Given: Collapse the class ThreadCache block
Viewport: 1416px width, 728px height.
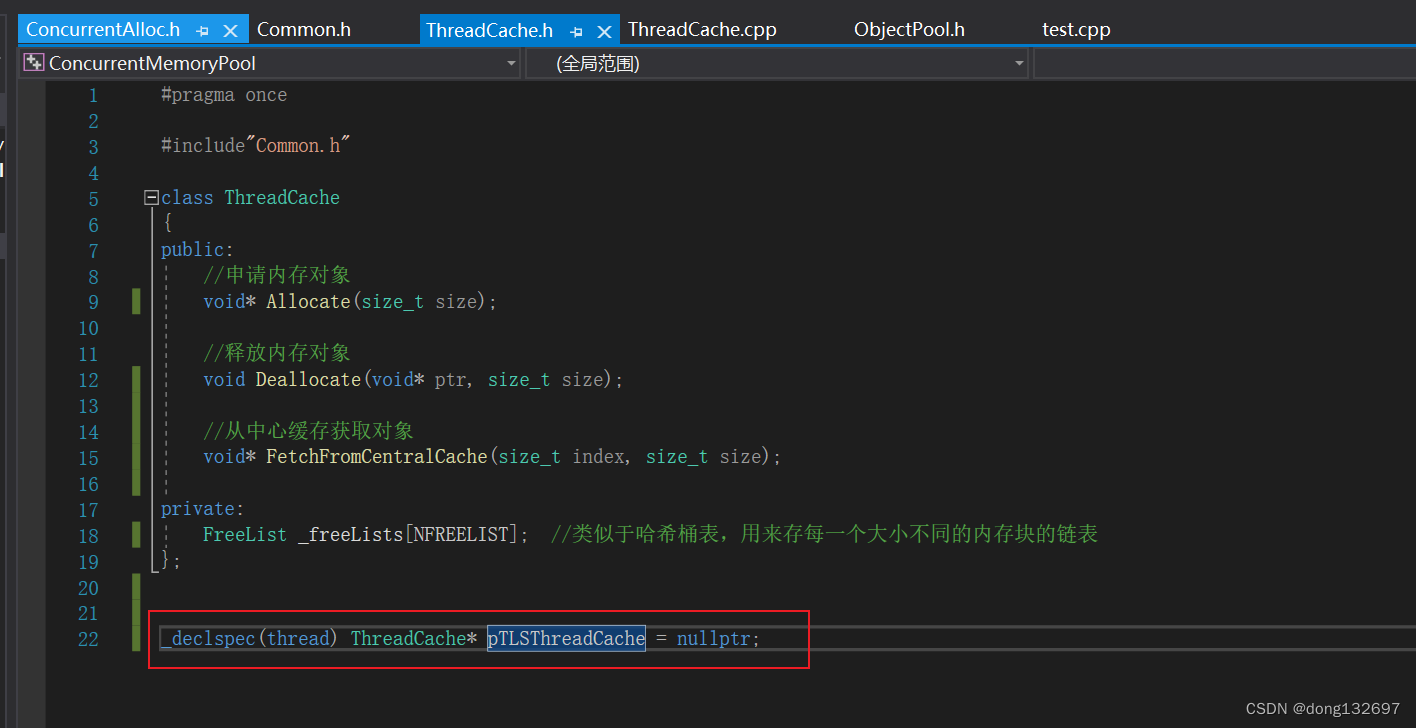Looking at the screenshot, I should click(x=151, y=198).
